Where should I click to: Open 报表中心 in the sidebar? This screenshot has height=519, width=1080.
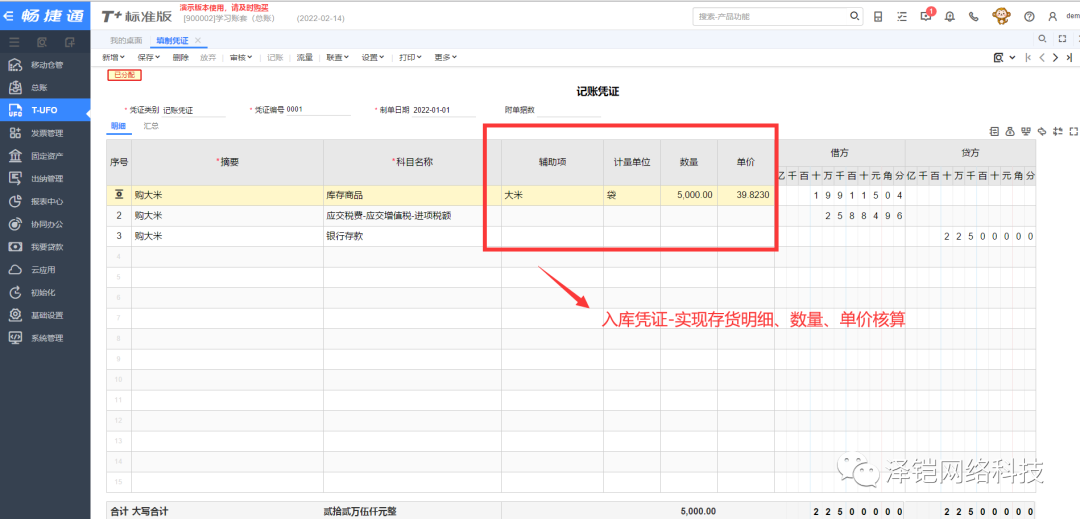pyautogui.click(x=46, y=201)
